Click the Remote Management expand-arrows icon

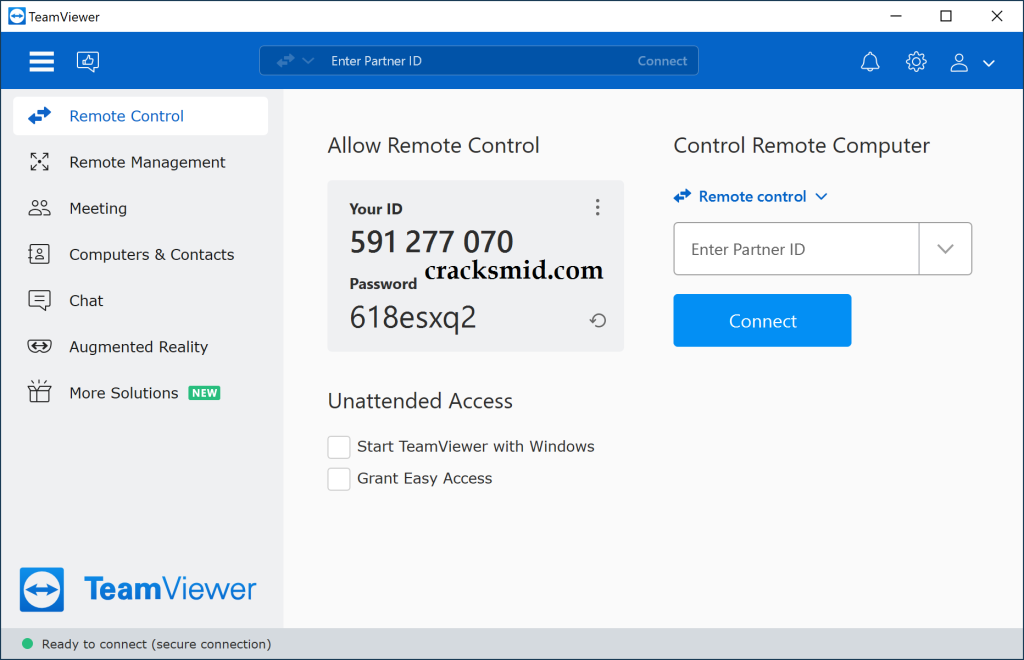pos(39,162)
